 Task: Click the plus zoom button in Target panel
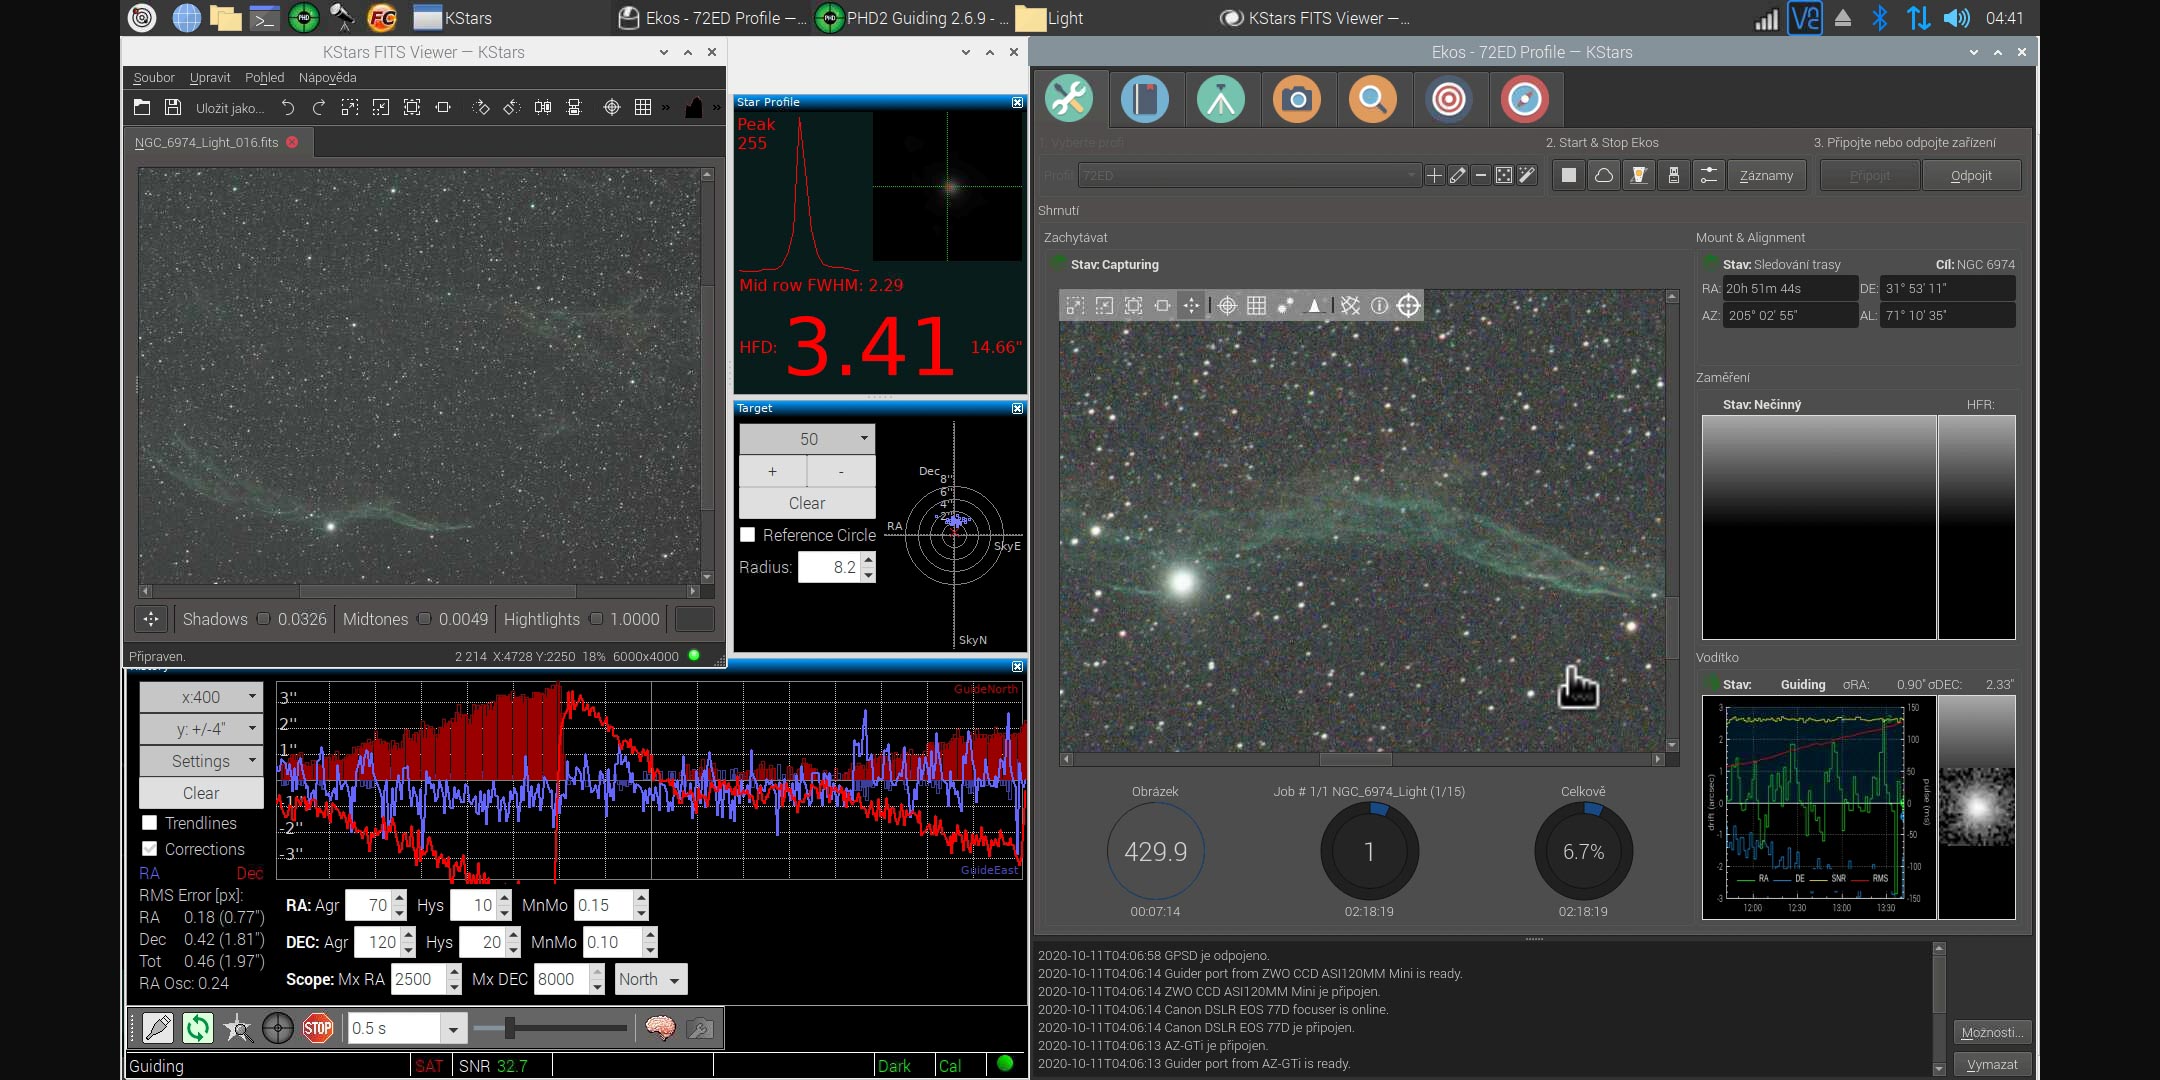(x=772, y=471)
